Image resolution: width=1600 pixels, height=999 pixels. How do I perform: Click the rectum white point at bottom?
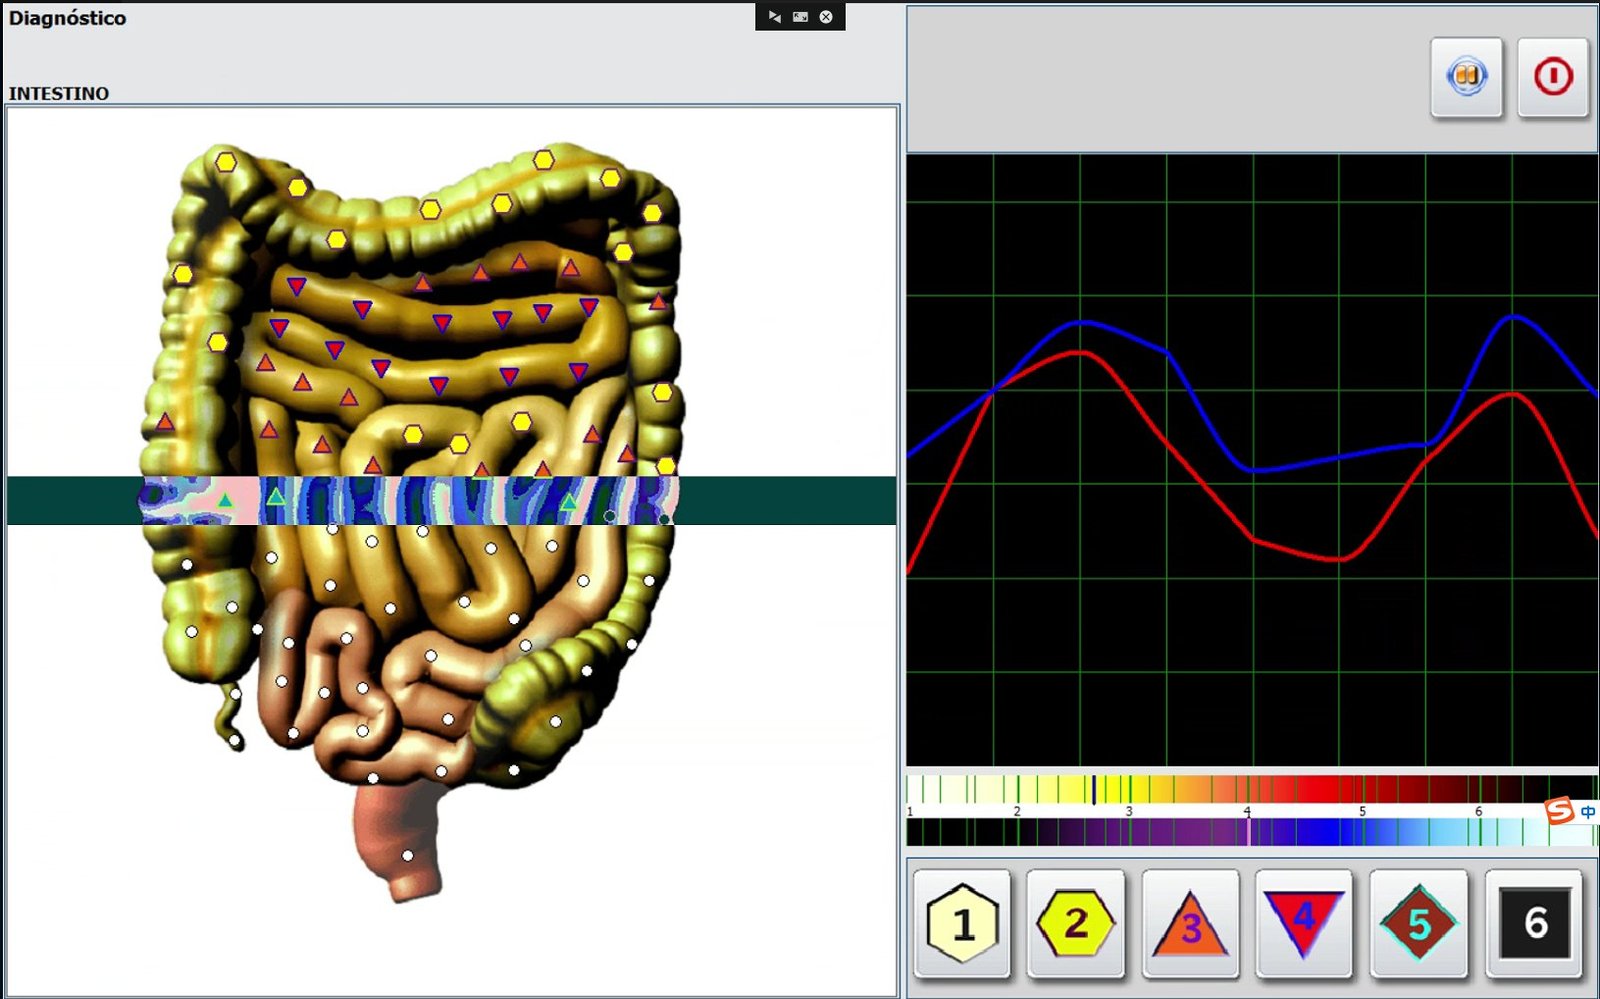(x=407, y=856)
